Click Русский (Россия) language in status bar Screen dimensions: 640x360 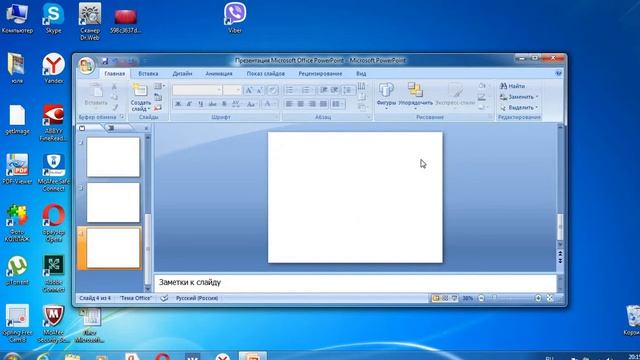pos(197,298)
